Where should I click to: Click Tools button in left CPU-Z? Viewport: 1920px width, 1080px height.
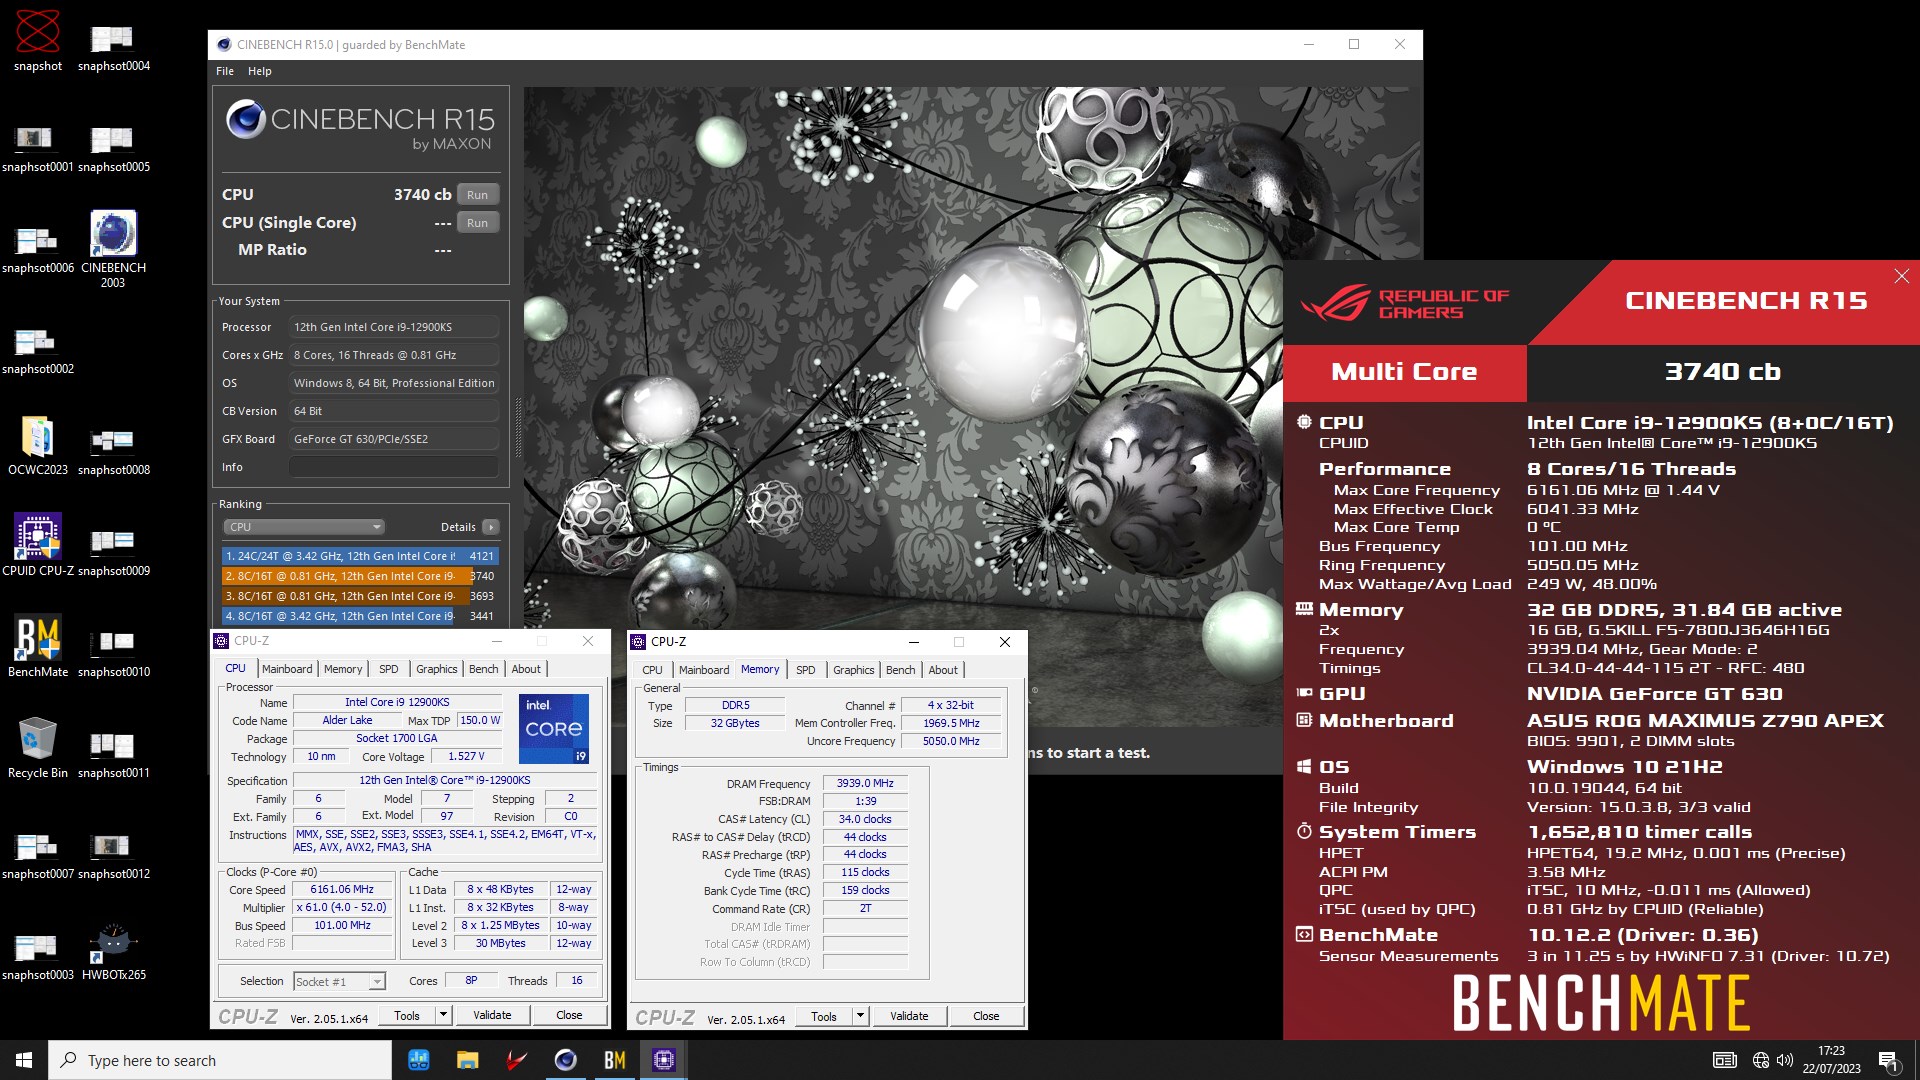pos(407,1015)
